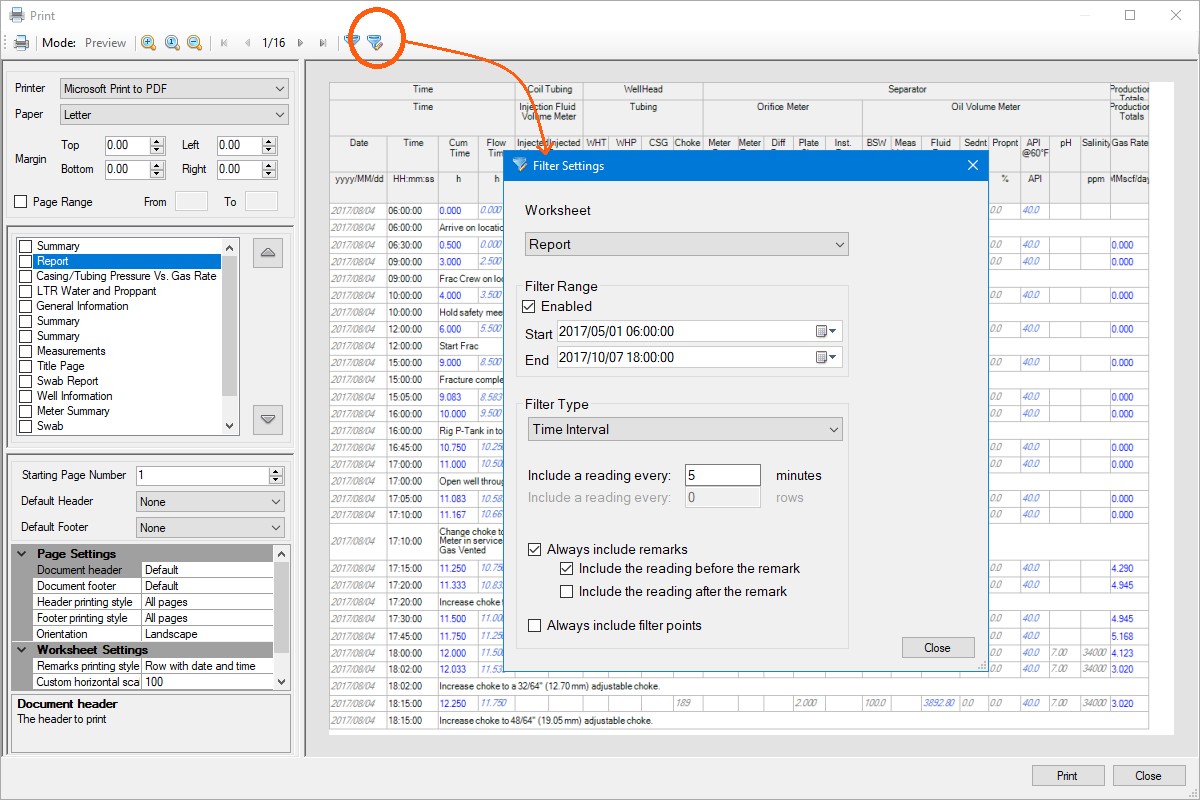Go to the first page
The height and width of the screenshot is (800, 1200).
[224, 43]
